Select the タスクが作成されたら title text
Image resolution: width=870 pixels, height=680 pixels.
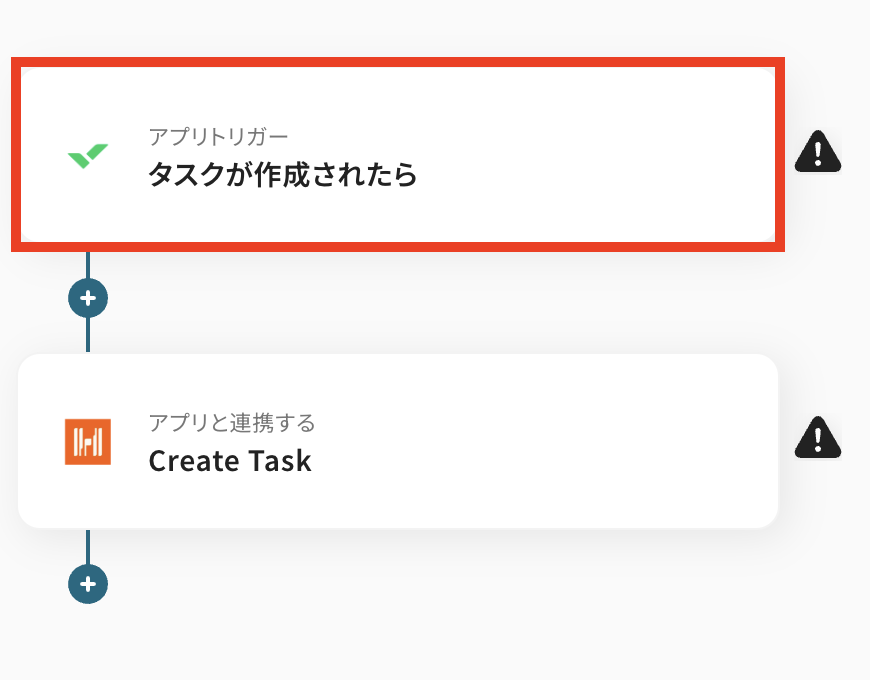point(282,176)
